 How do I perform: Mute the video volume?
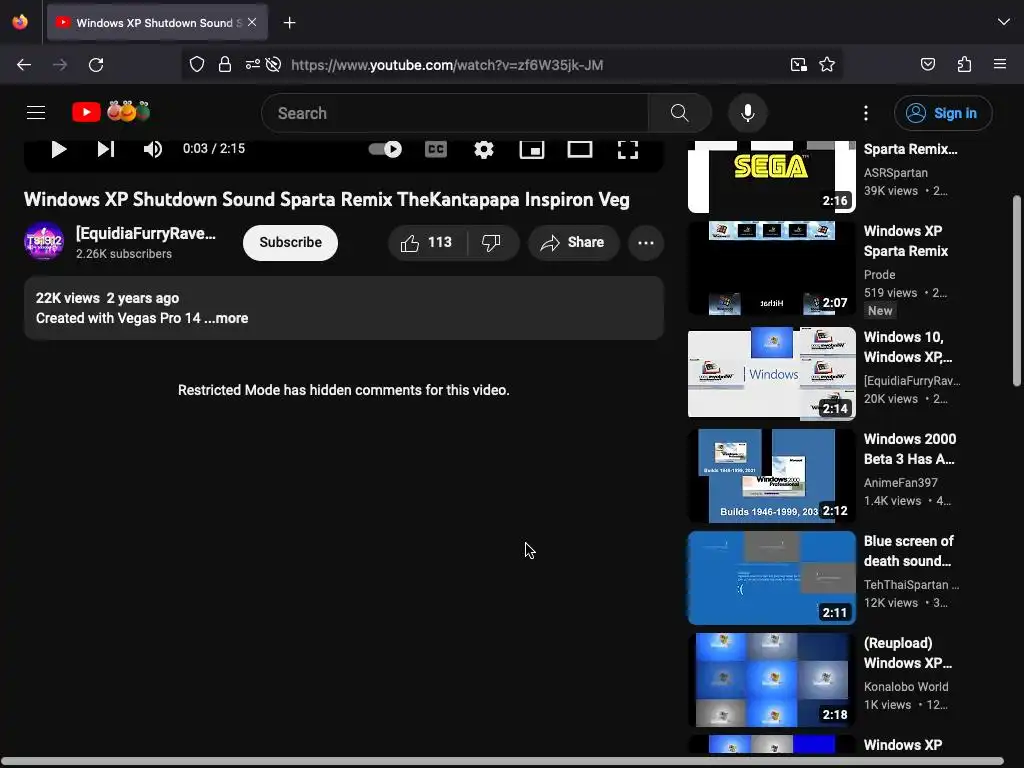pyautogui.click(x=153, y=150)
